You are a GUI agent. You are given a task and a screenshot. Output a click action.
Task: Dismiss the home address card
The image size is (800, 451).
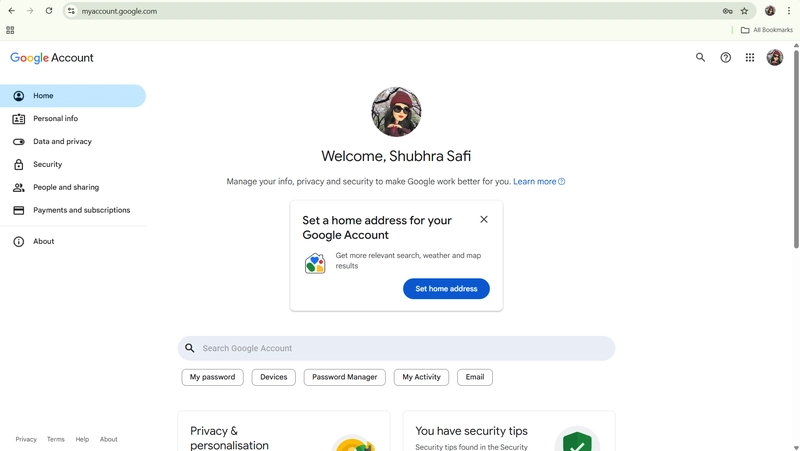(484, 219)
